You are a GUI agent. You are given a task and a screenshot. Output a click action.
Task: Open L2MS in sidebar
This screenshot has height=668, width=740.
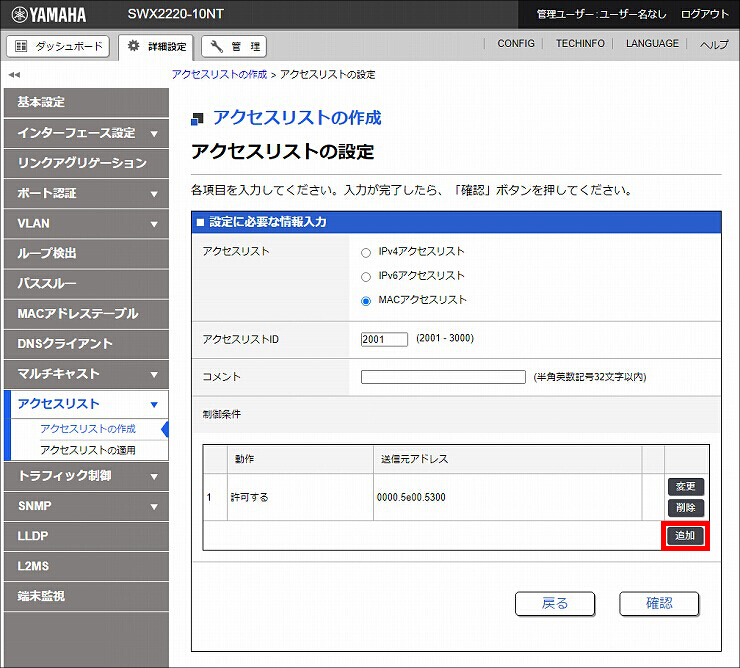pyautogui.click(x=86, y=567)
